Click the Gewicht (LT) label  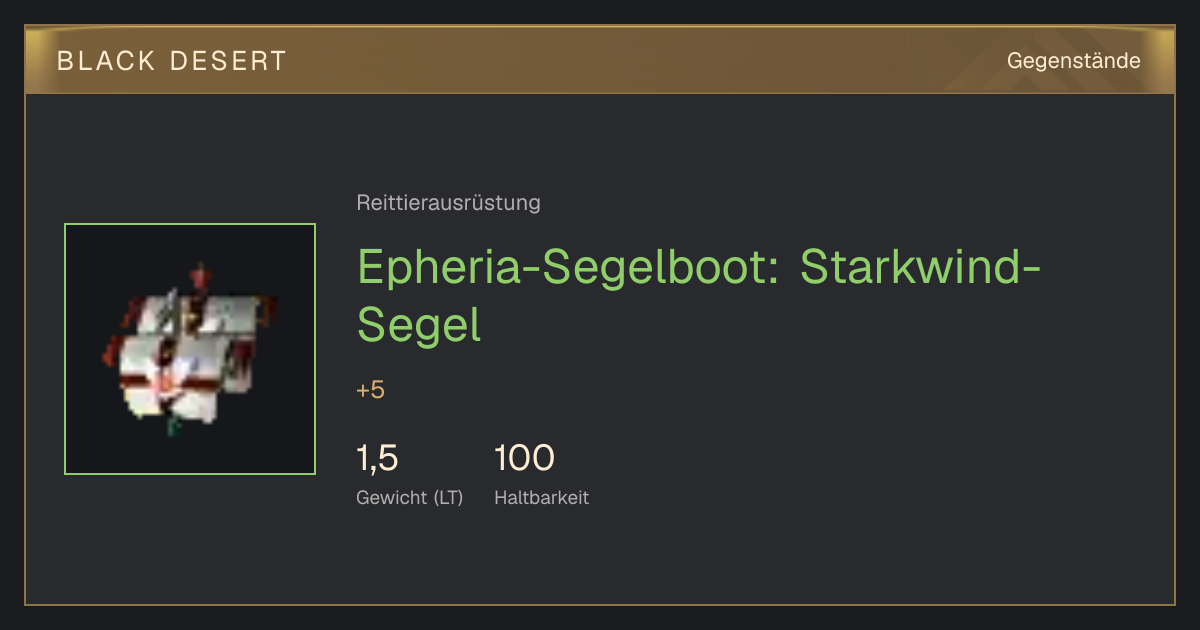[x=409, y=497]
